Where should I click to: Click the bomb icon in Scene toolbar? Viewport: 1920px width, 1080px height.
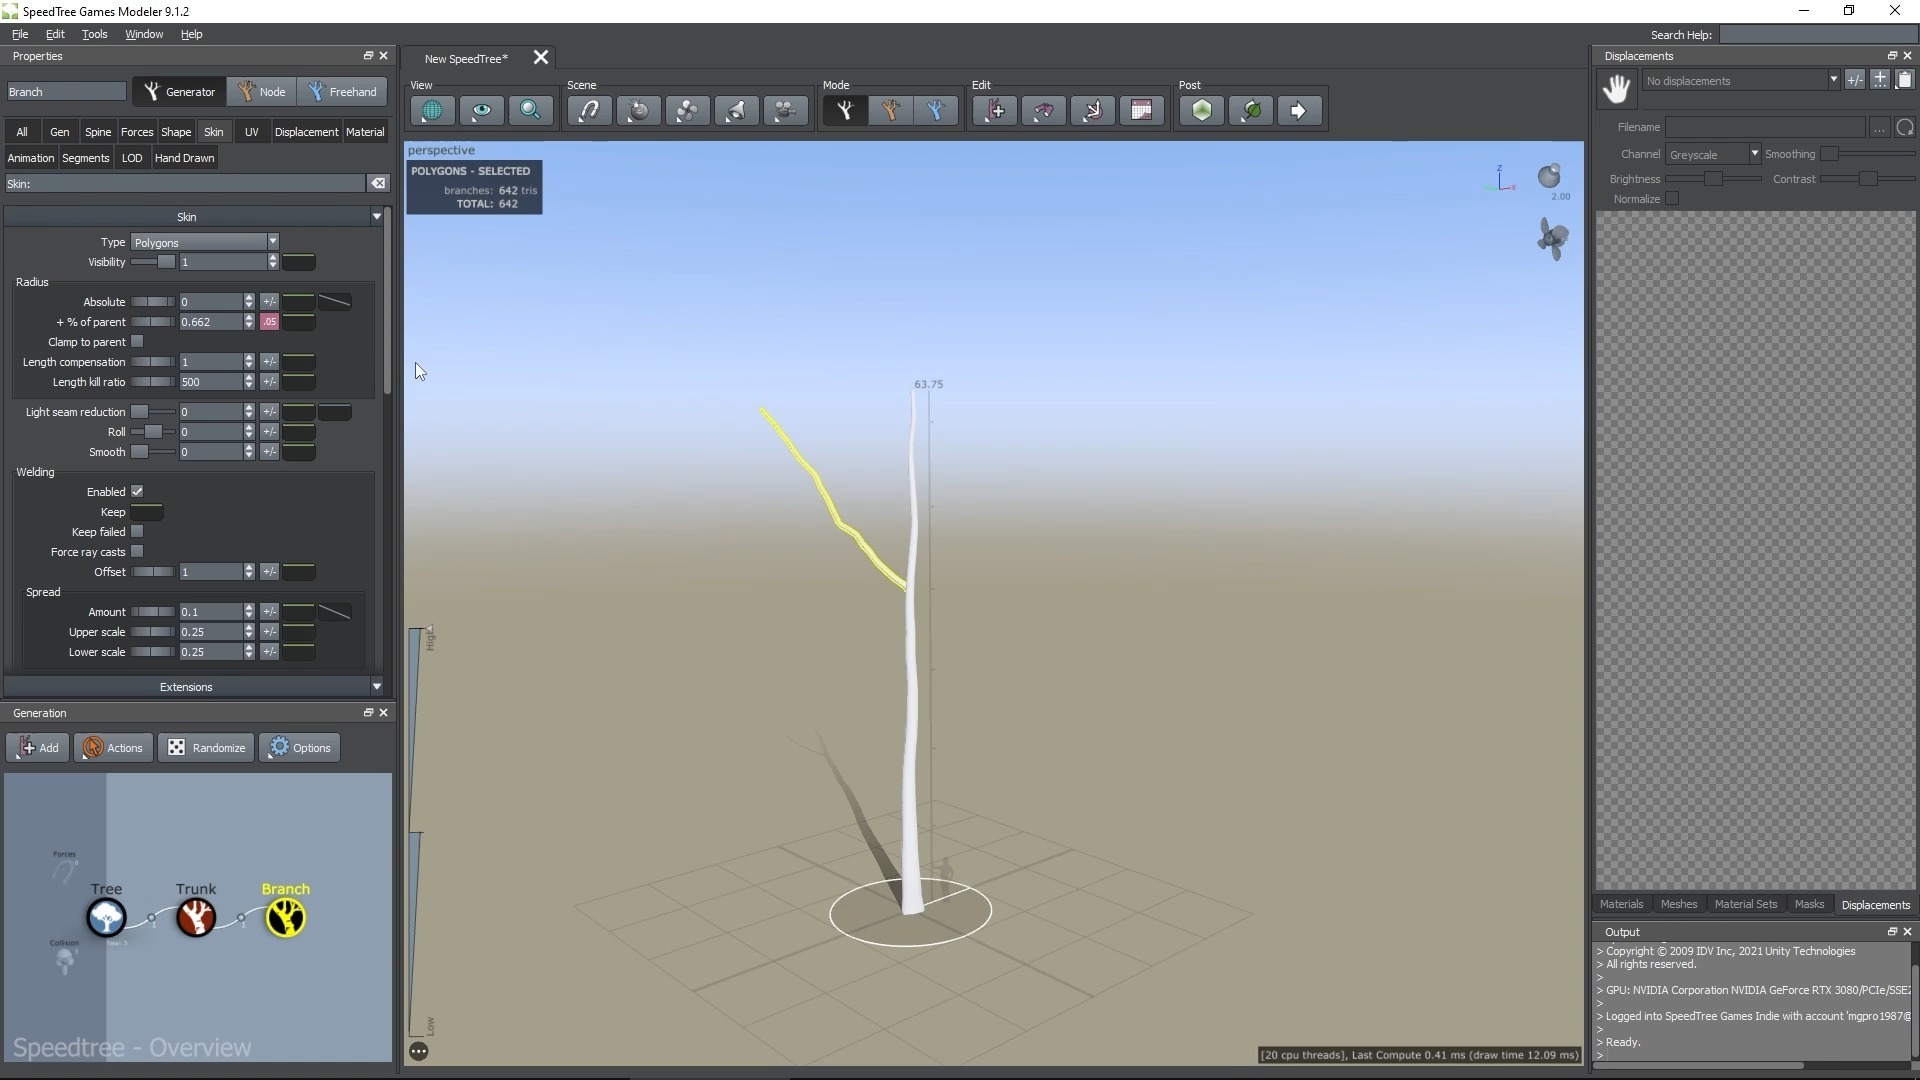tap(638, 111)
